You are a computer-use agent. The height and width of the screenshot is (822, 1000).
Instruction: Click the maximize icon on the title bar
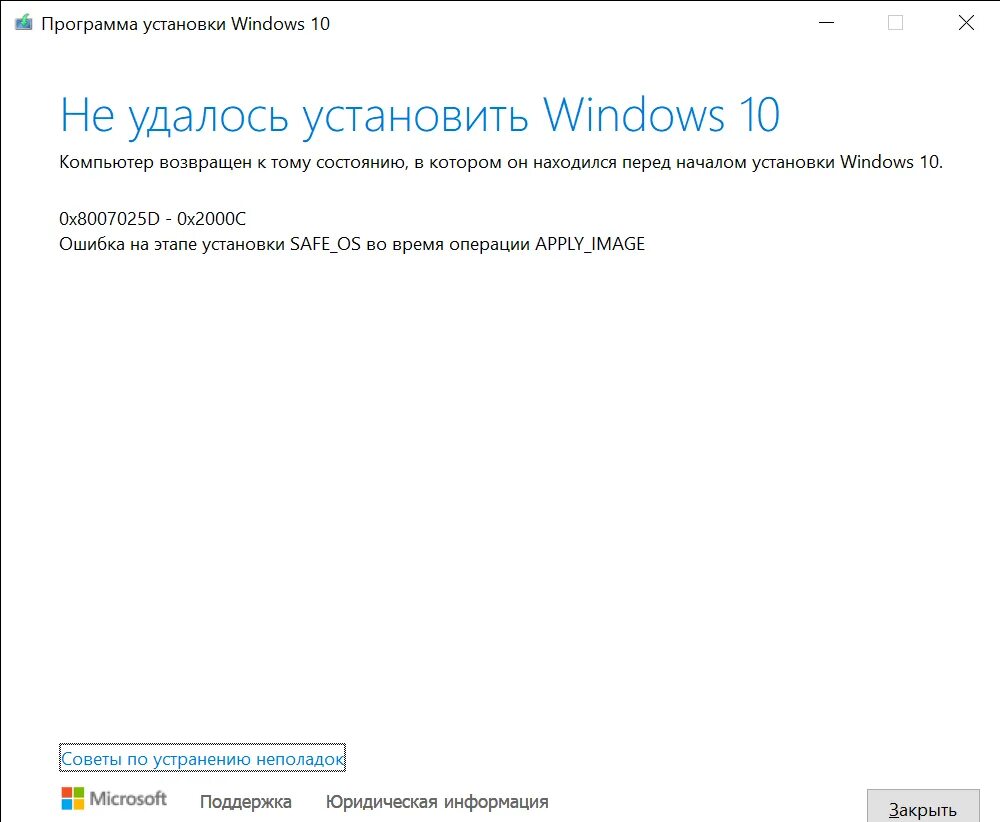[893, 21]
